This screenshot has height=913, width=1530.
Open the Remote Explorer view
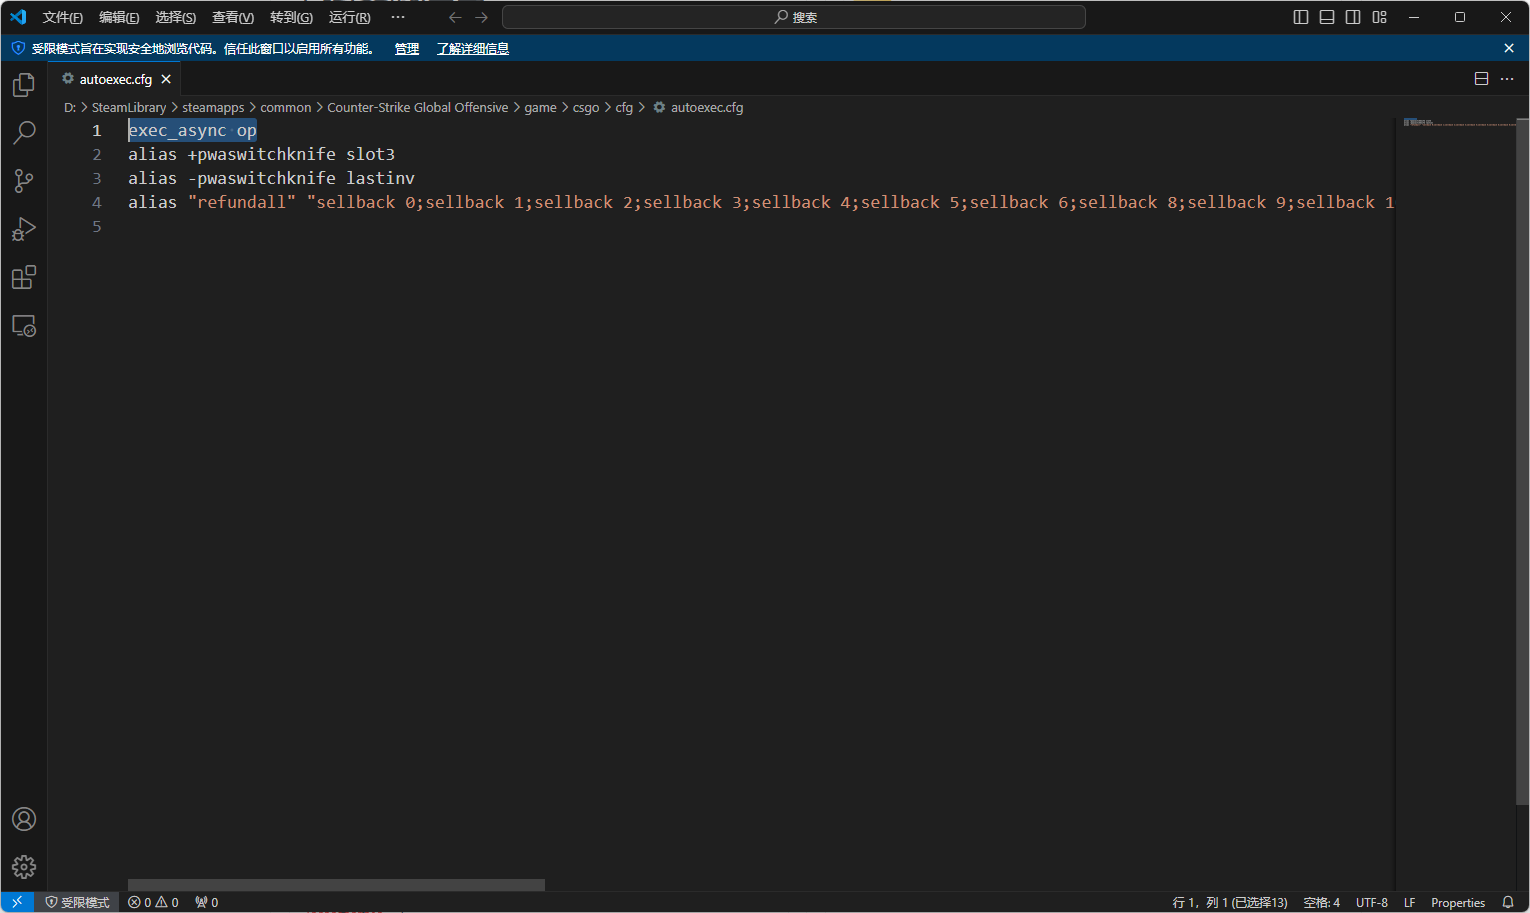(x=24, y=326)
